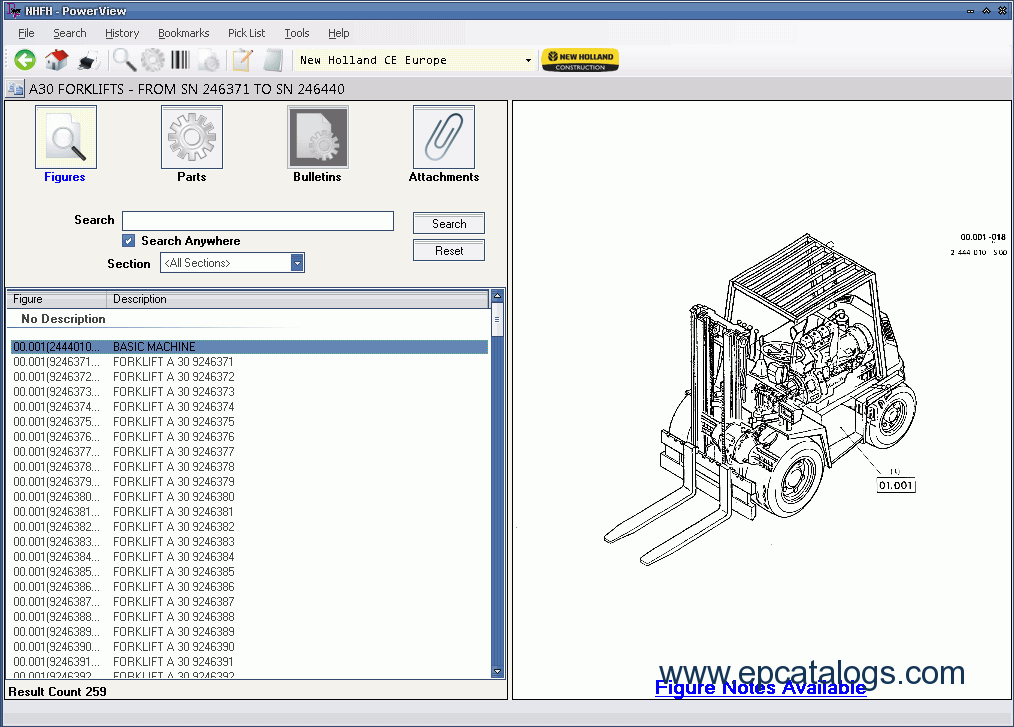
Task: Select row FORKLIFT A 30 9246391
Action: [250, 662]
